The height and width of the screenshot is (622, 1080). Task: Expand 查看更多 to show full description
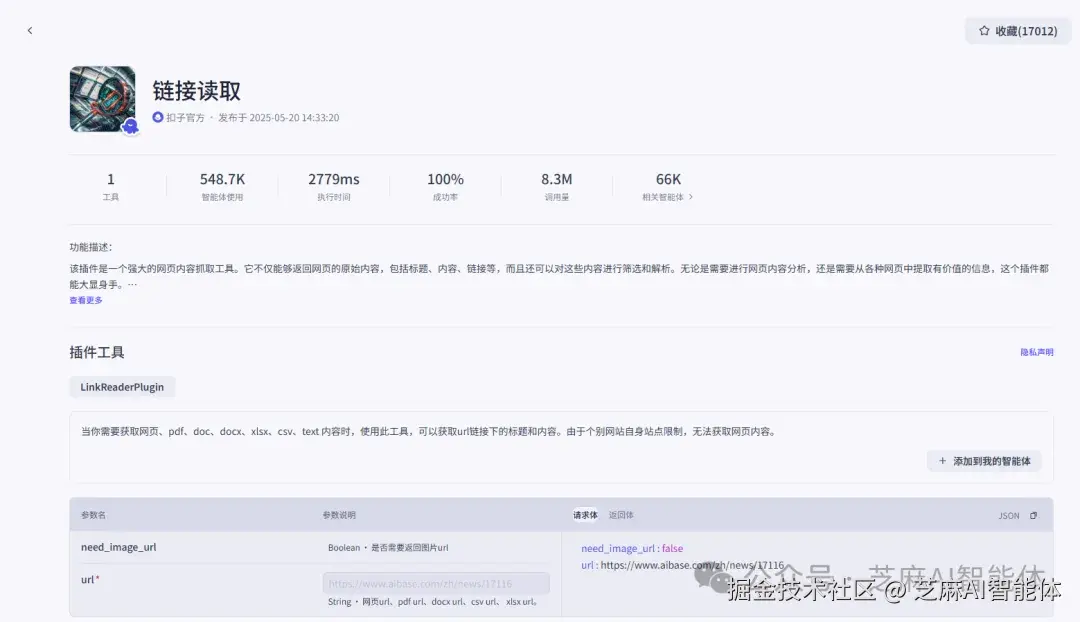click(86, 299)
